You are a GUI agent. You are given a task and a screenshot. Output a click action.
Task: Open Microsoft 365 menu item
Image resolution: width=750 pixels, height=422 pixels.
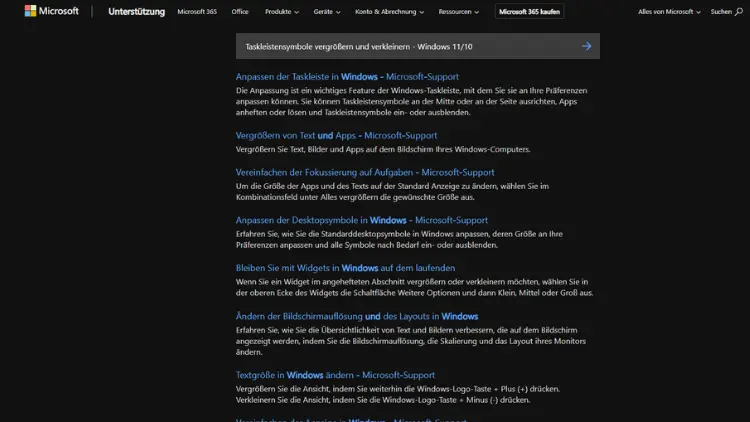pyautogui.click(x=197, y=11)
